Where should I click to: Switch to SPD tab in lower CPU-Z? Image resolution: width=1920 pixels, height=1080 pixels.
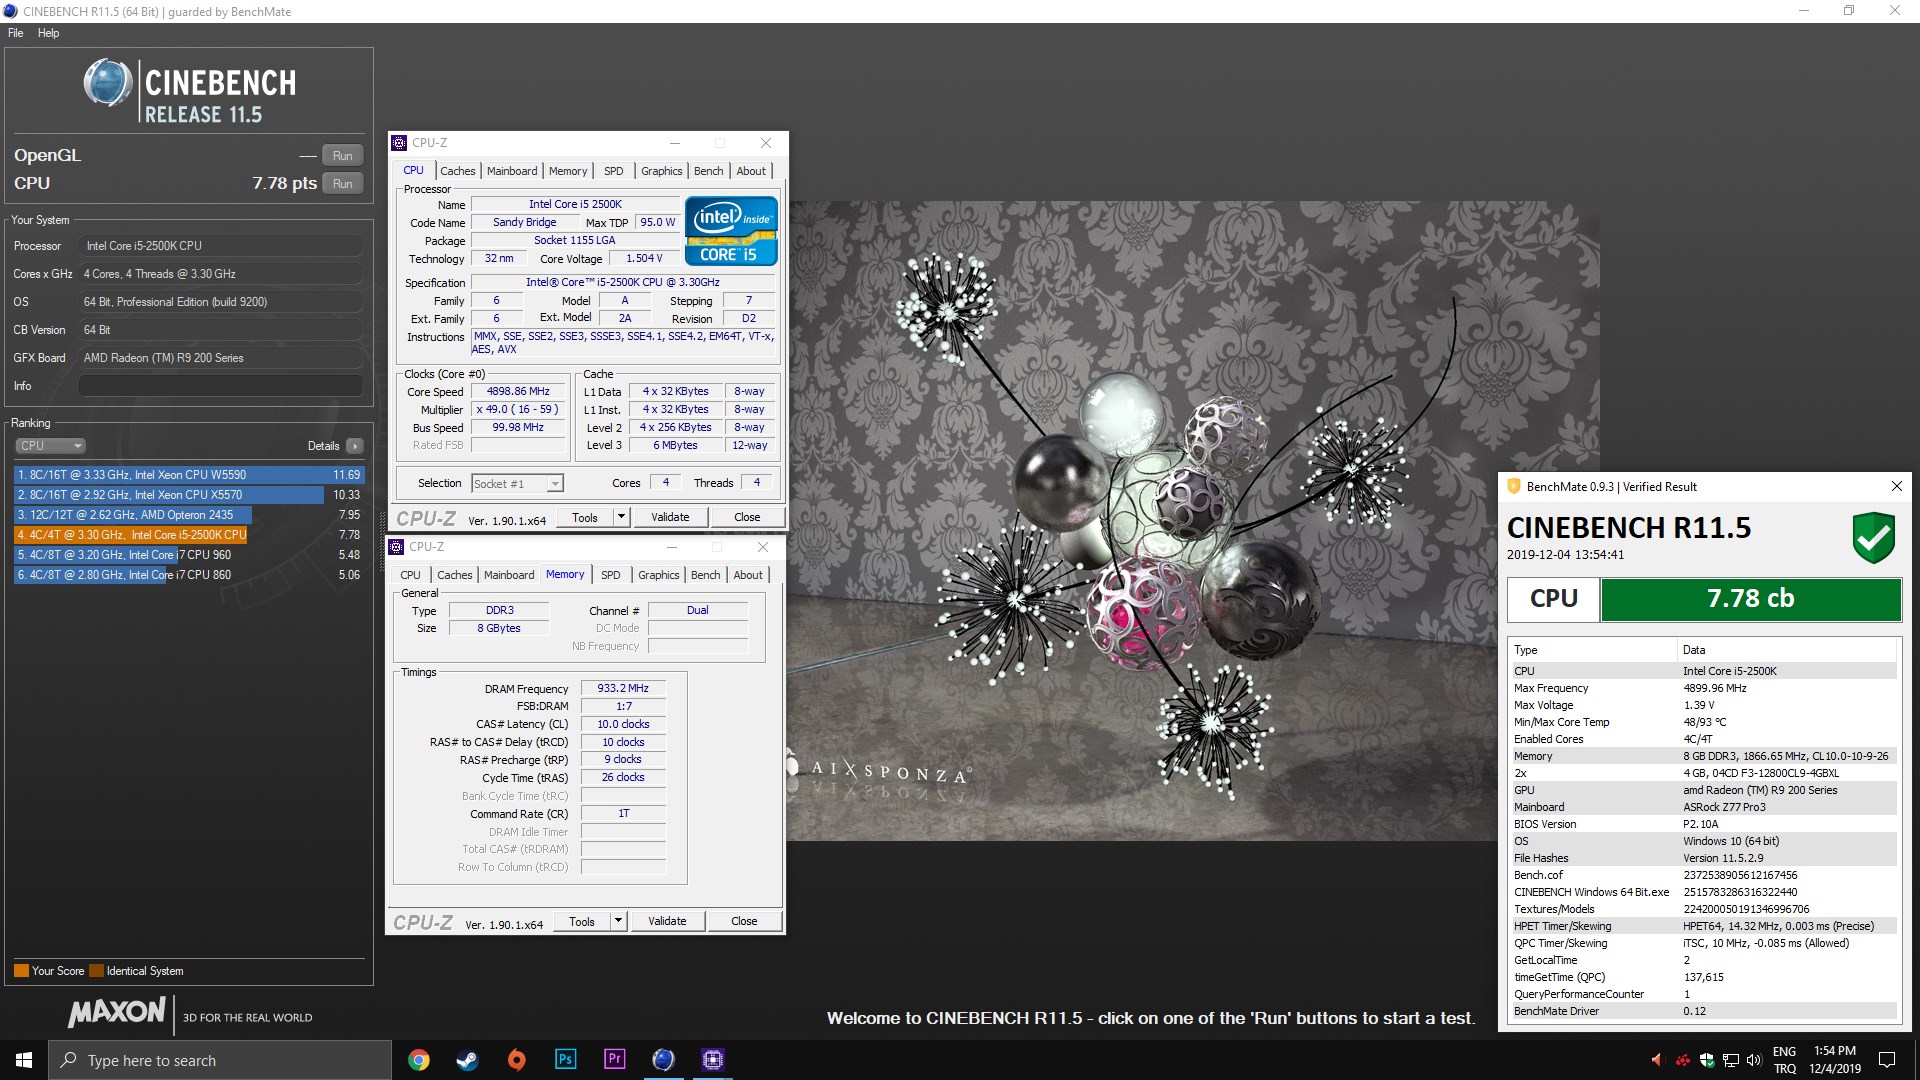610,575
